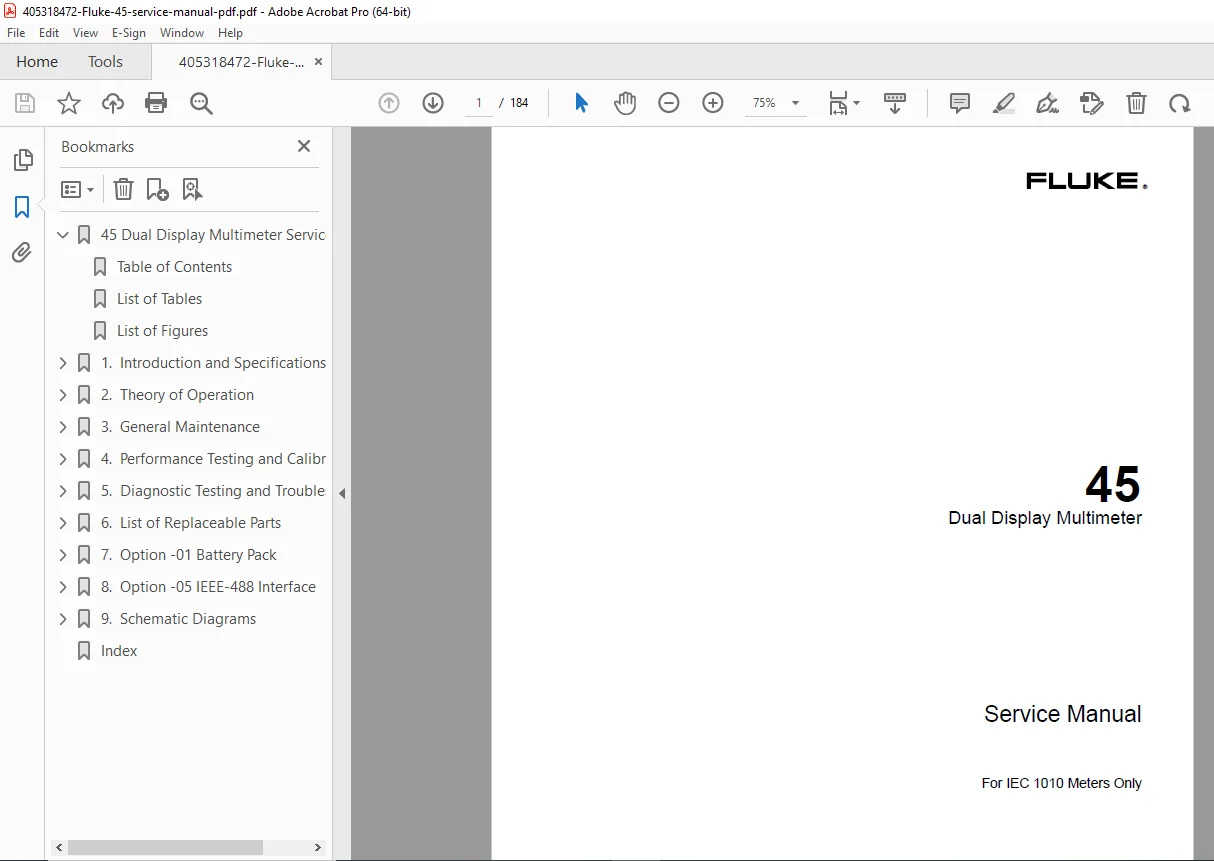Click the Save file icon
The image size is (1214, 861).
click(25, 103)
